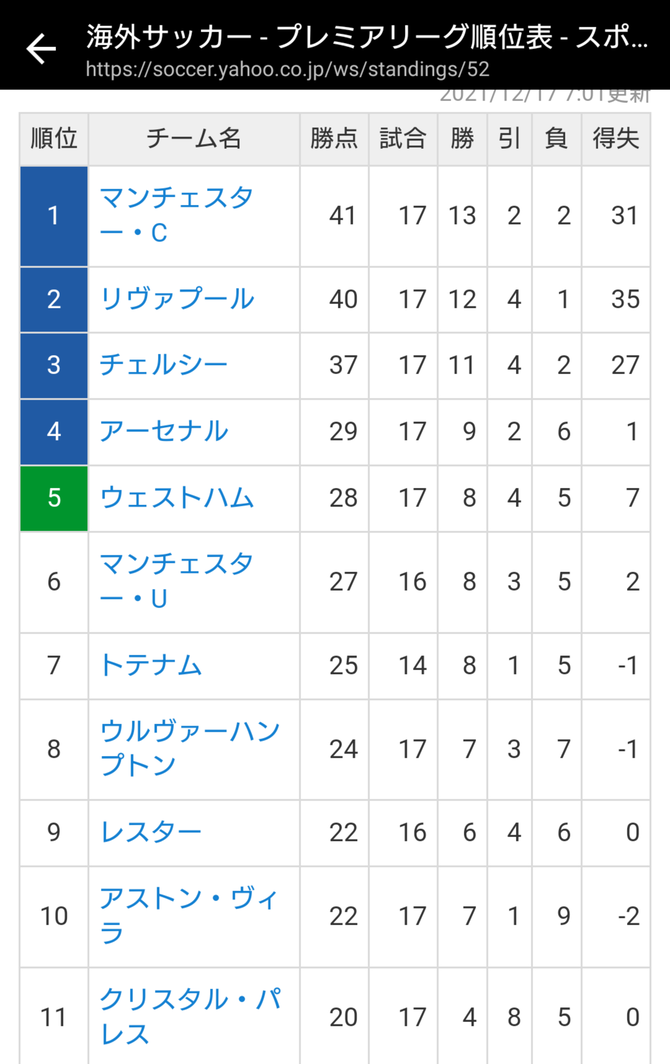Select the チェルシー team link
Viewport: 670px width, 1064px height.
(164, 365)
